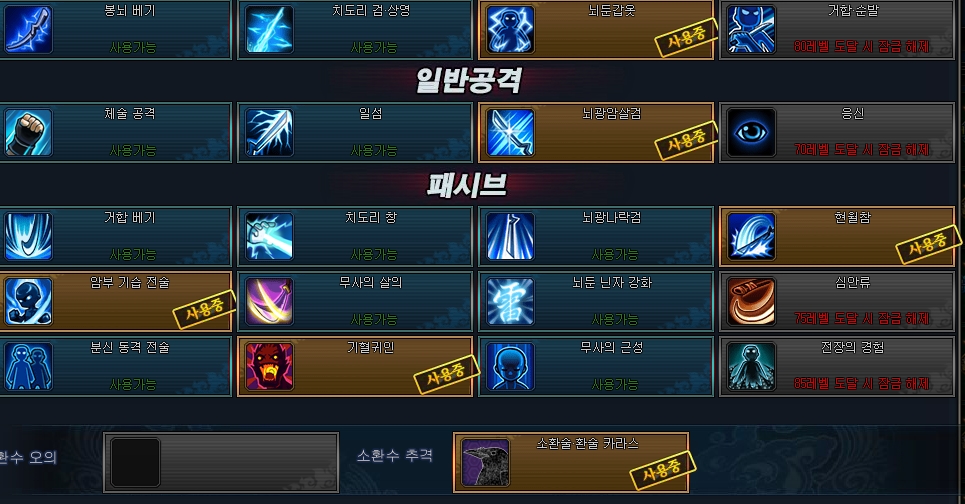Click the 심안류 locked skill icon

point(751,302)
